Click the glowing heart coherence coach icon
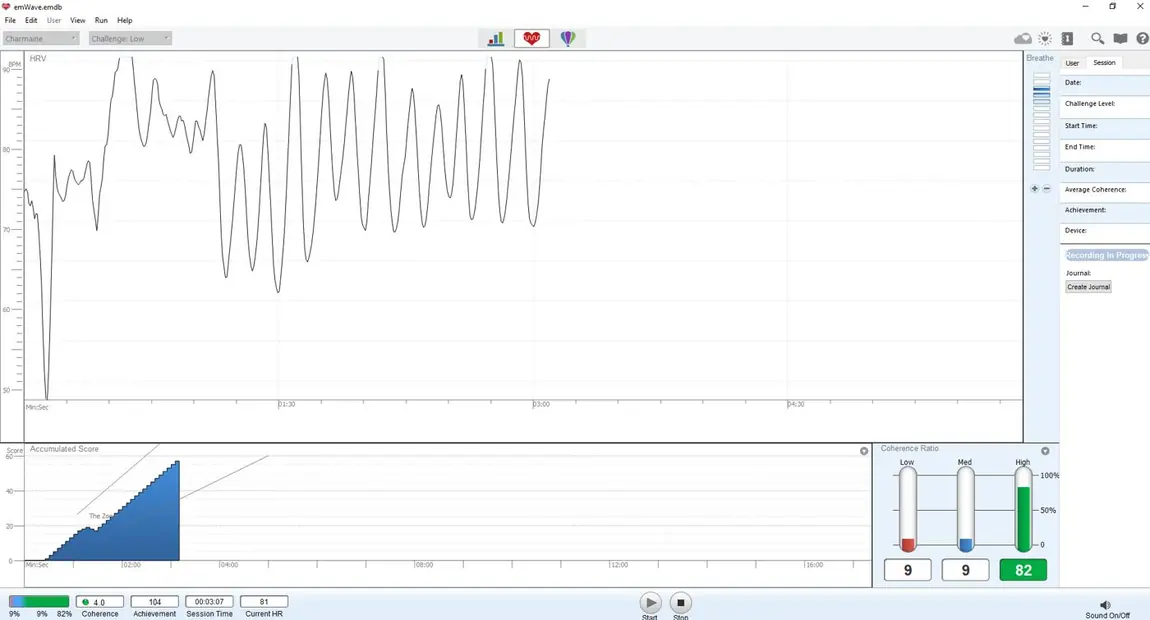Screen dimensions: 1150x620 (1044, 38)
